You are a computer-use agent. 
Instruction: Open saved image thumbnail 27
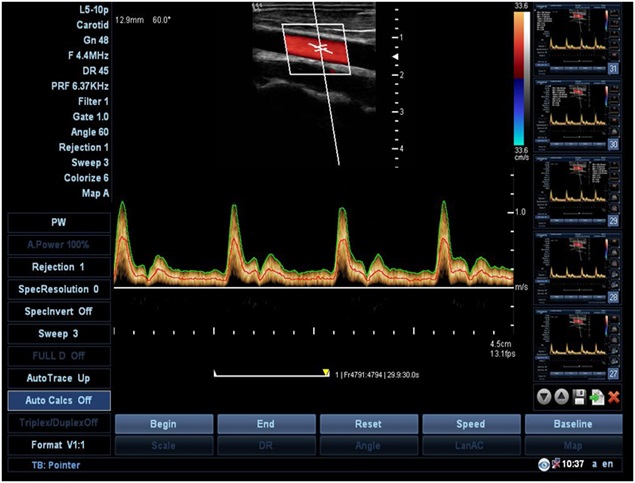click(577, 345)
